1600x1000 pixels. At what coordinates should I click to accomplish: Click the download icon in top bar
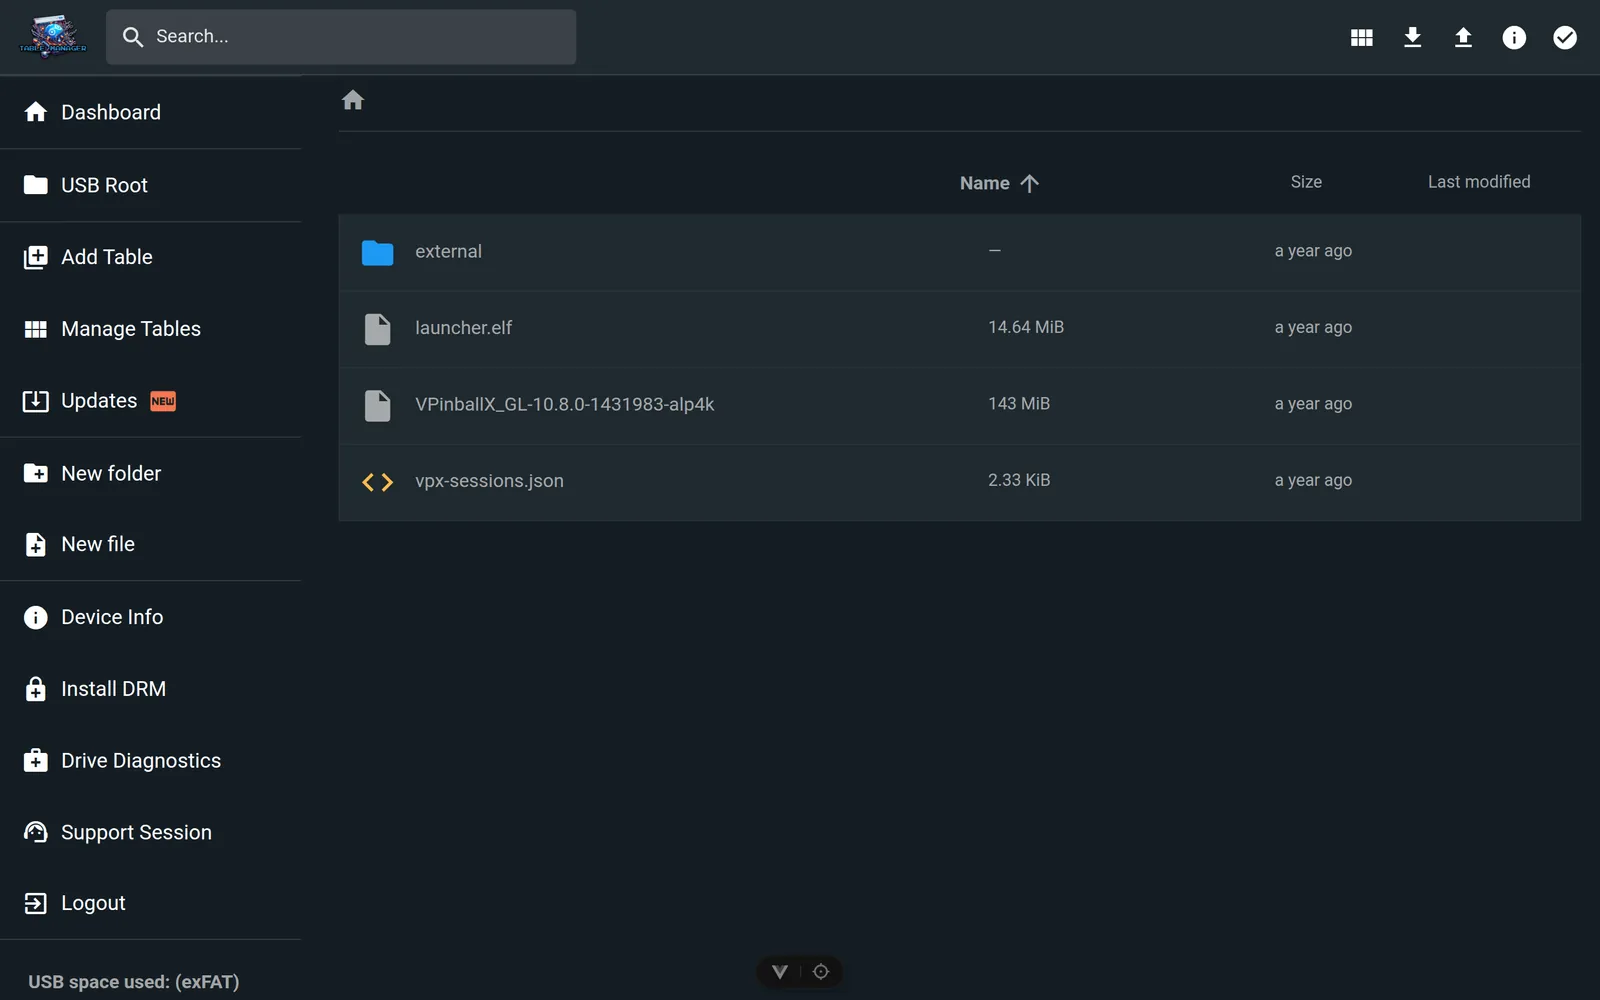(x=1412, y=38)
